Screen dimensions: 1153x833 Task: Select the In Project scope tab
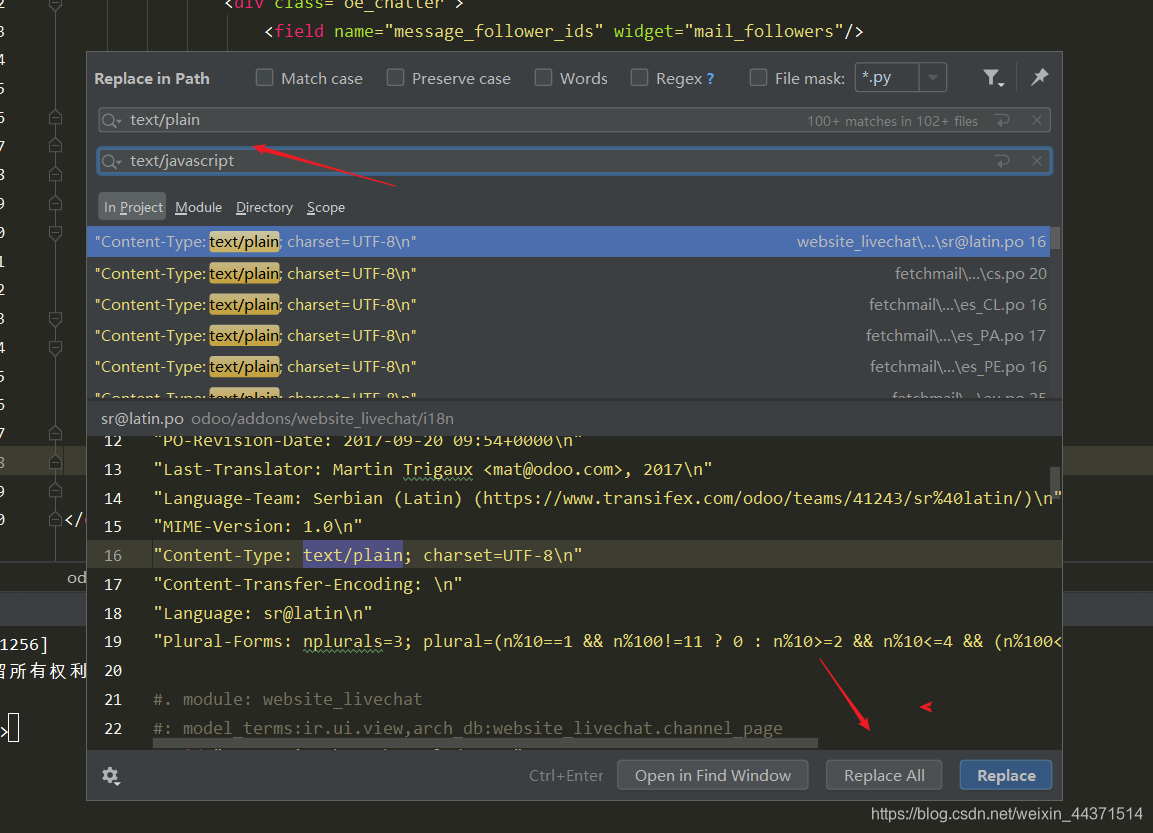pos(132,207)
